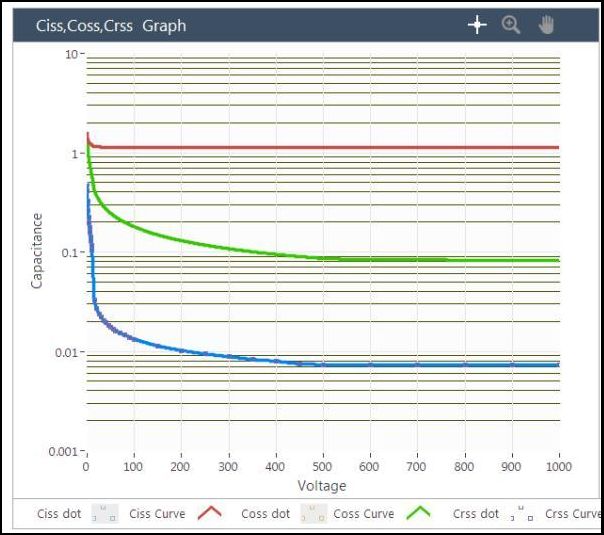The height and width of the screenshot is (535, 604).
Task: Click the red Ciss Curve legend icon
Action: pyautogui.click(x=209, y=514)
